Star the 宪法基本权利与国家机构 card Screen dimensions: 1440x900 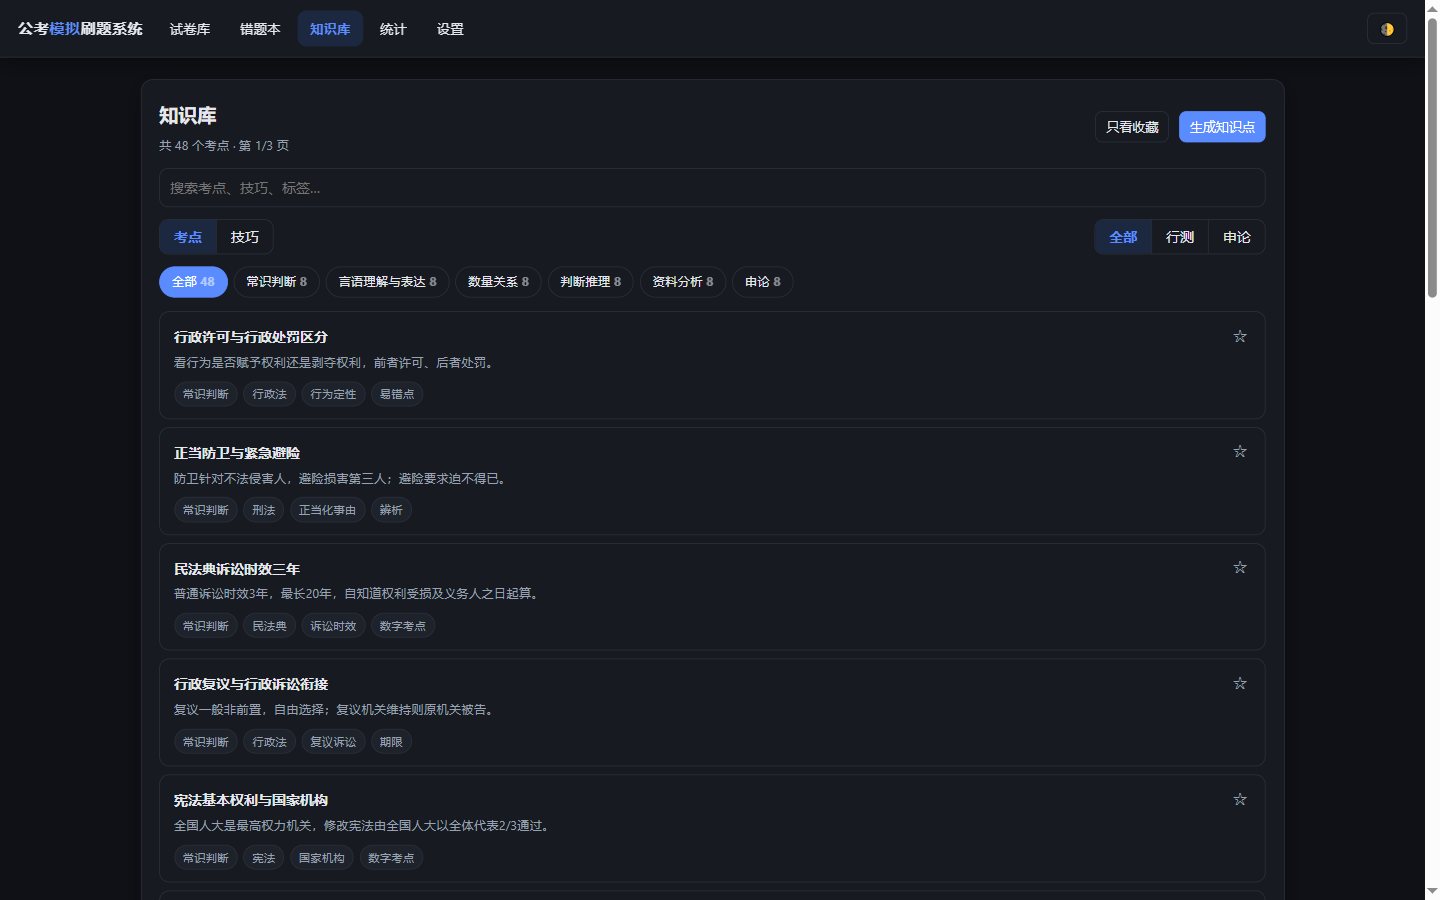coord(1239,800)
